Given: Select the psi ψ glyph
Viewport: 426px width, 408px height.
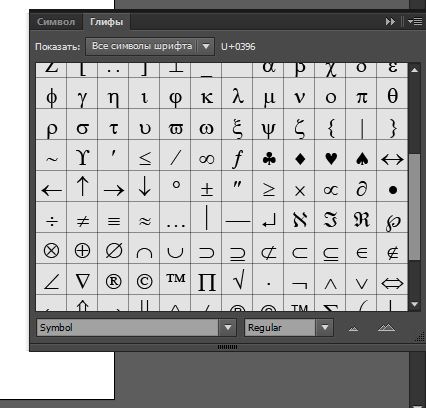Looking at the screenshot, I should pyautogui.click(x=269, y=125).
